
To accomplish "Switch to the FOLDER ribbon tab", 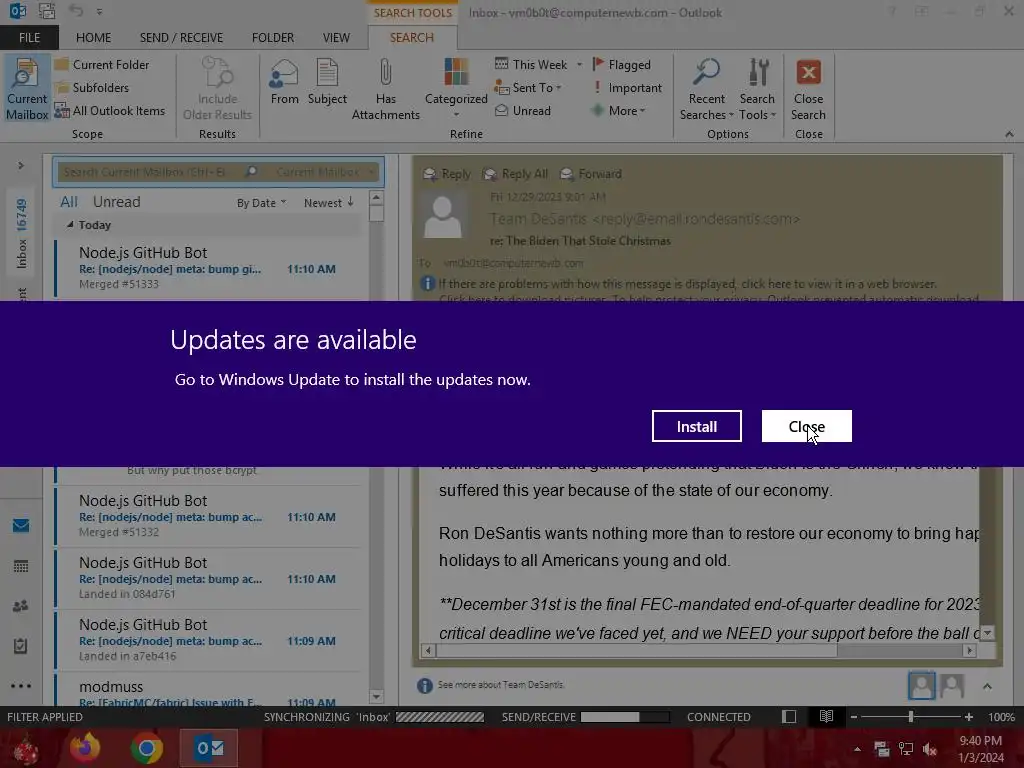I will pos(273,37).
